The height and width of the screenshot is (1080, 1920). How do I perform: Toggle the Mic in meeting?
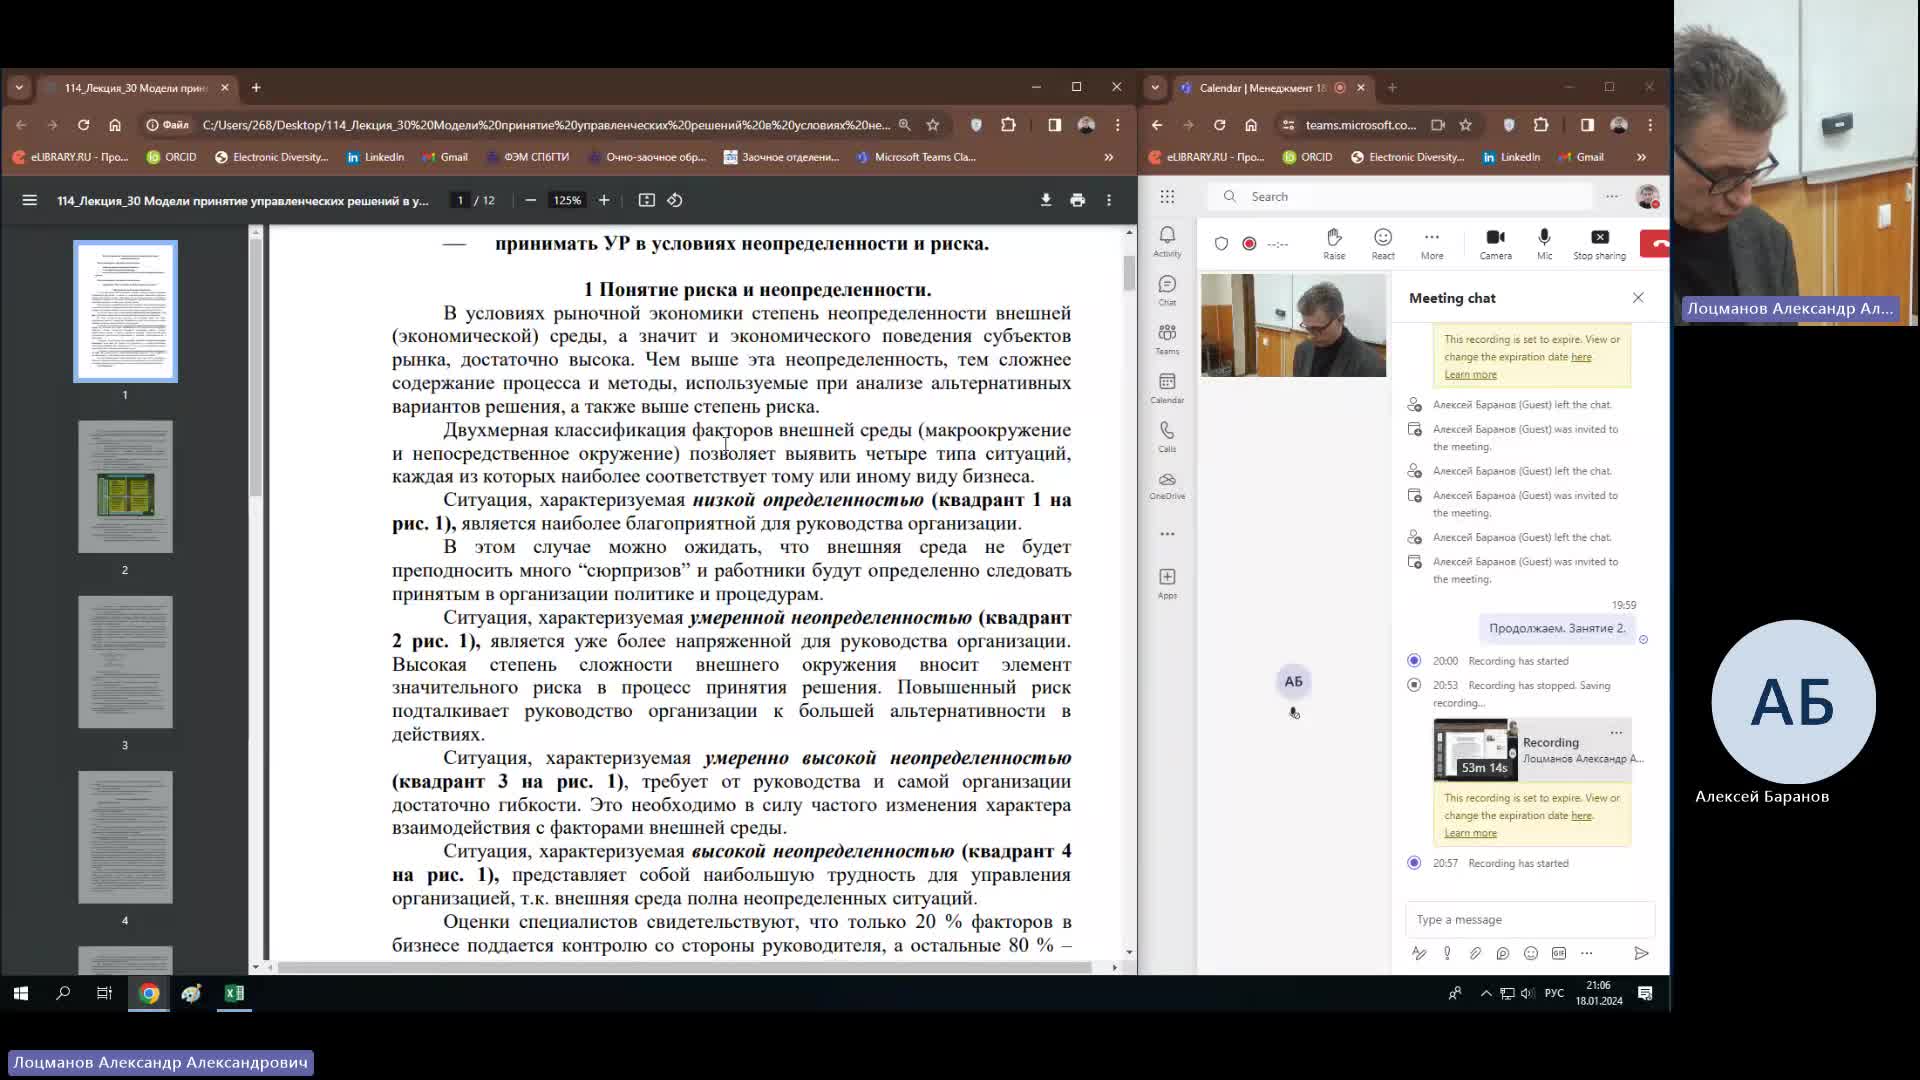(x=1545, y=243)
